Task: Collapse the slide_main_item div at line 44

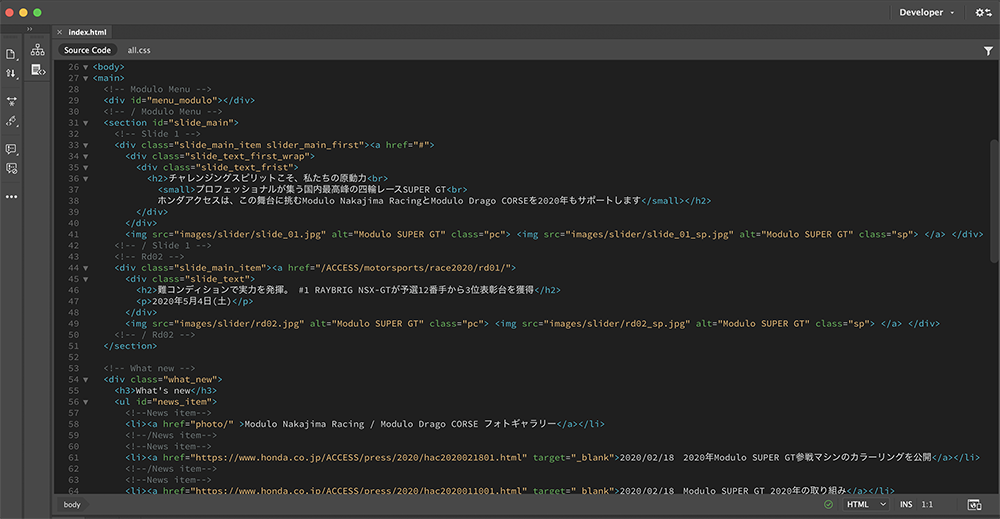Action: pos(85,268)
